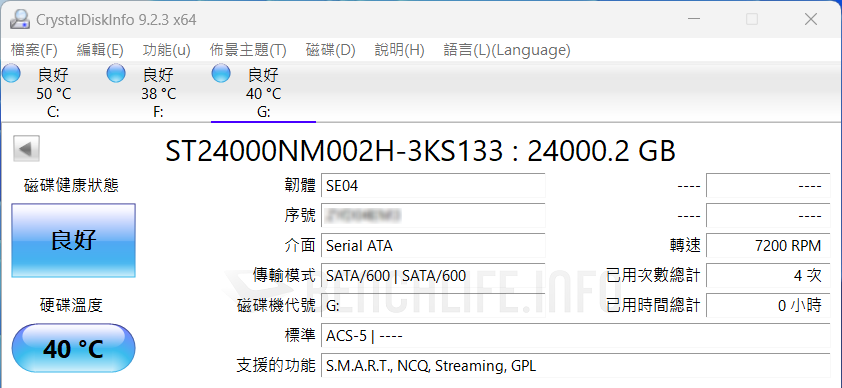This screenshot has width=842, height=388.
Task: Open the 語言(L)(Language) menu
Action: 507,50
